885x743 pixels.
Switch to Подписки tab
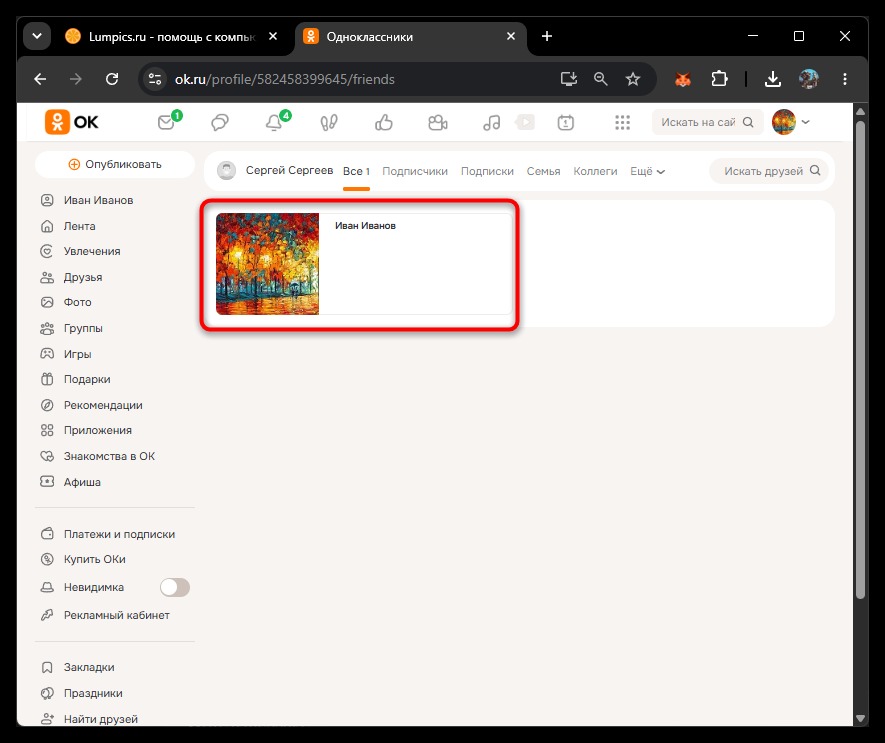pos(487,171)
